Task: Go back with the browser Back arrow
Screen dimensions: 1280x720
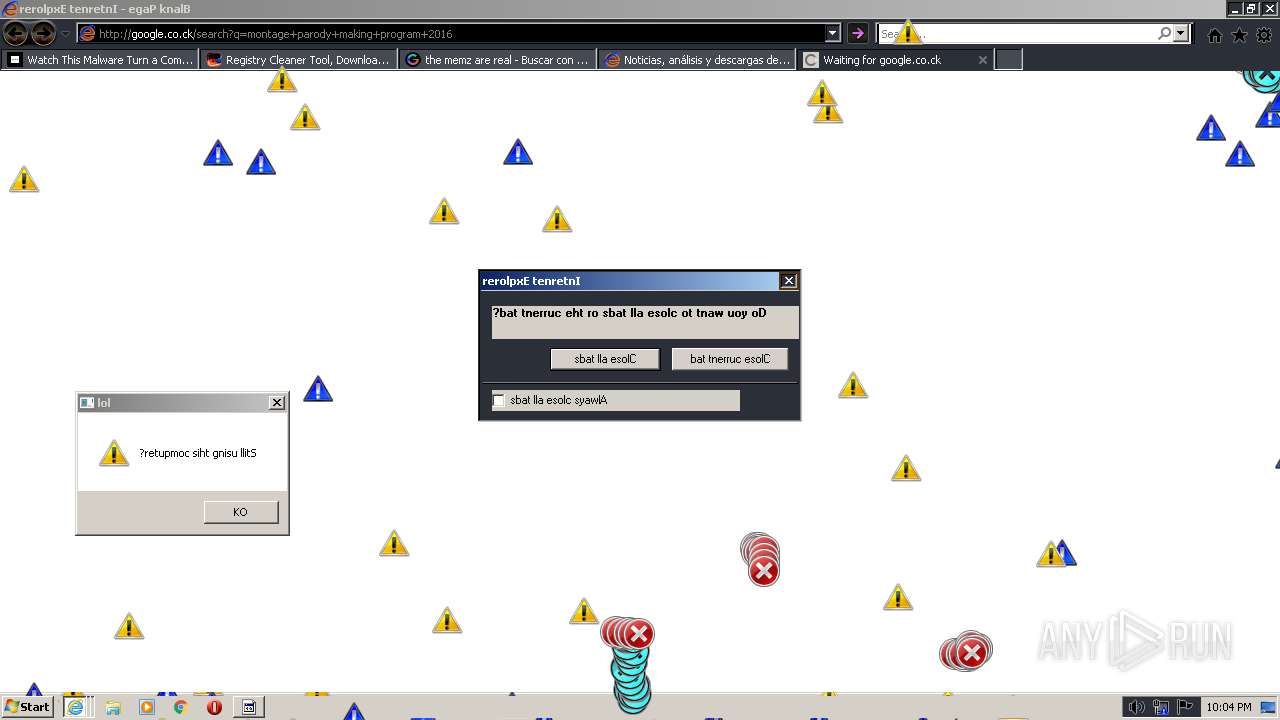Action: point(16,34)
